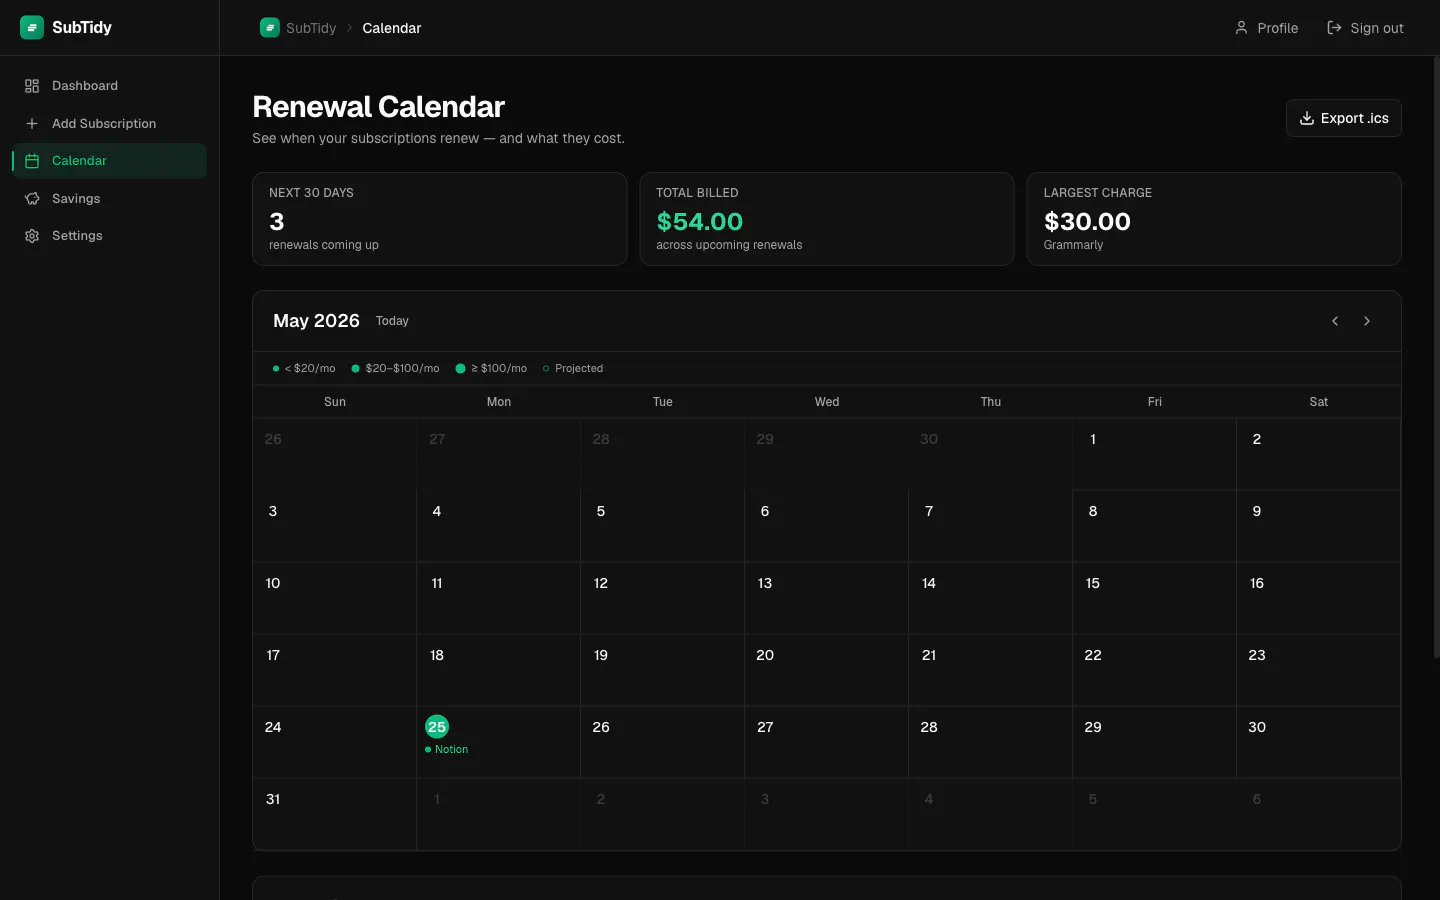This screenshot has height=900, width=1440.
Task: Select May 23 in the calendar
Action: coord(1318,670)
